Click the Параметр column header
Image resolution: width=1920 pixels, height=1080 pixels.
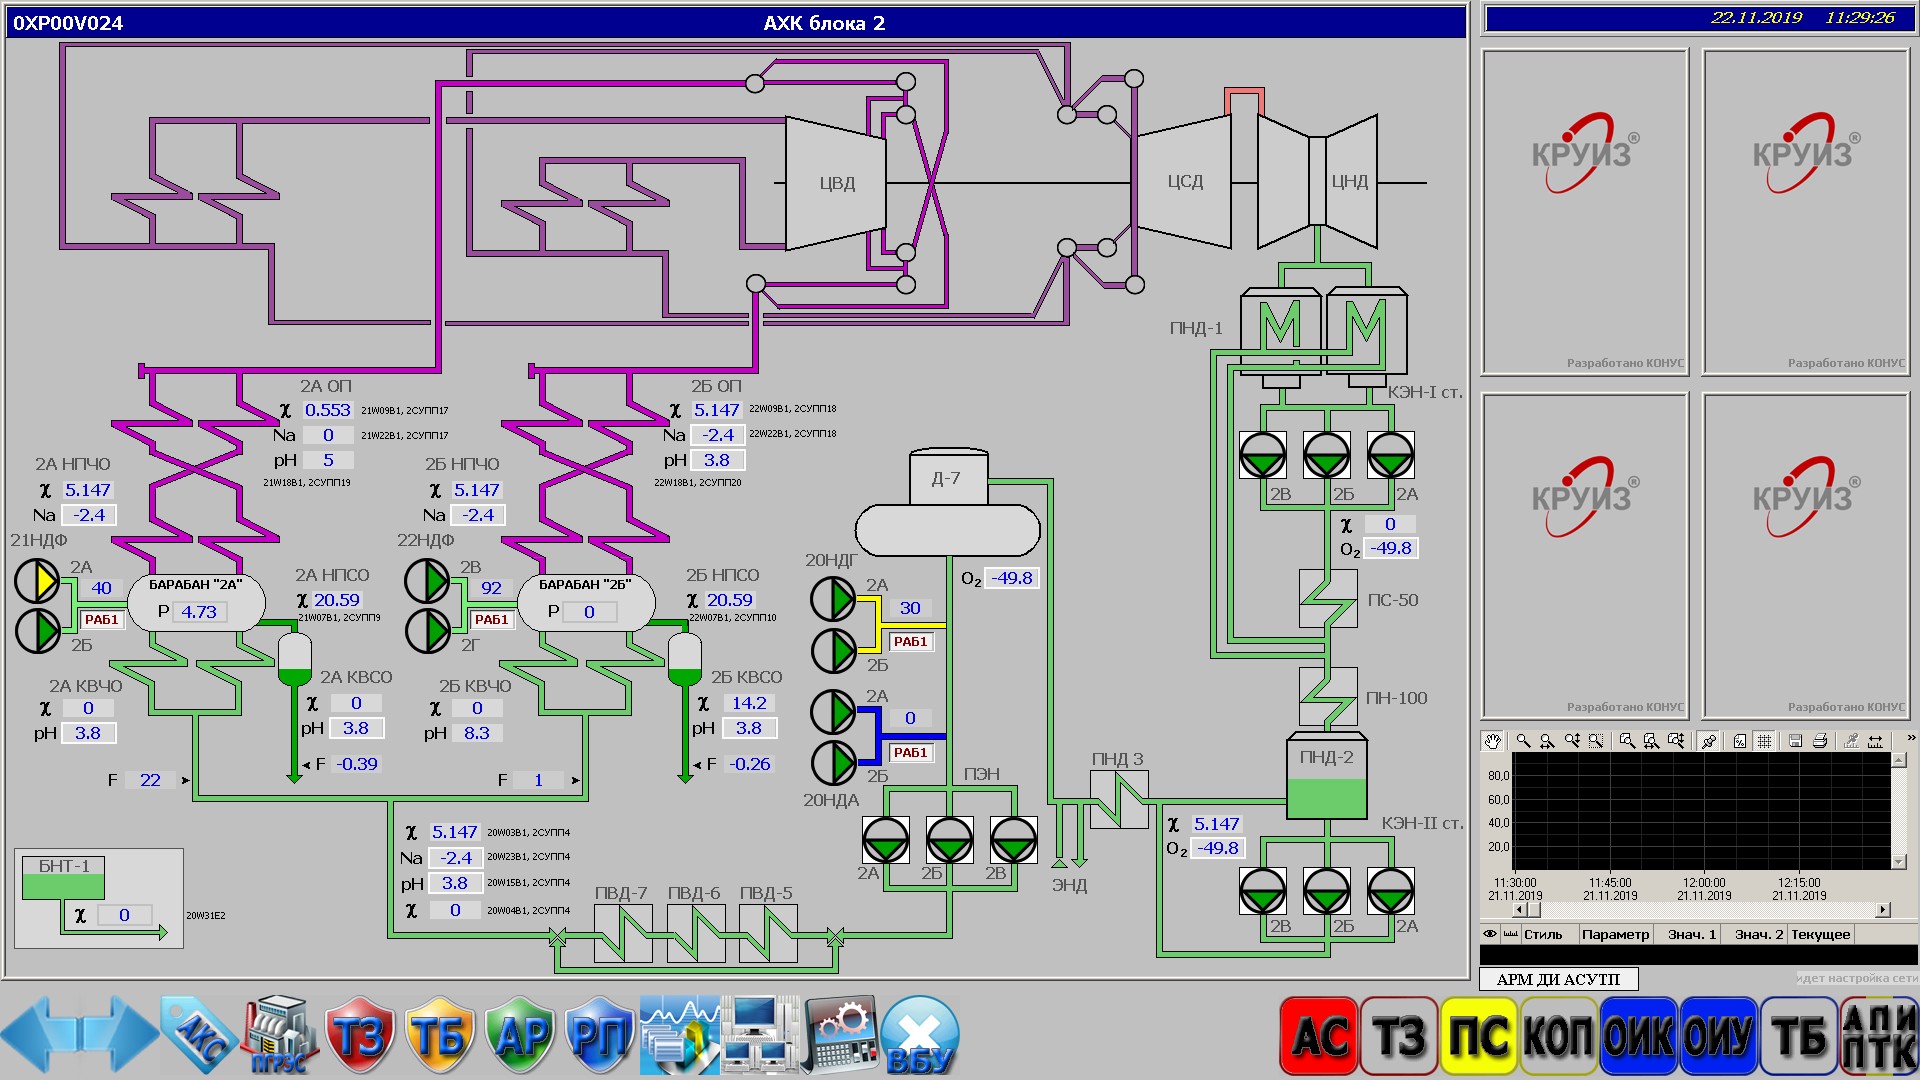click(x=1615, y=934)
